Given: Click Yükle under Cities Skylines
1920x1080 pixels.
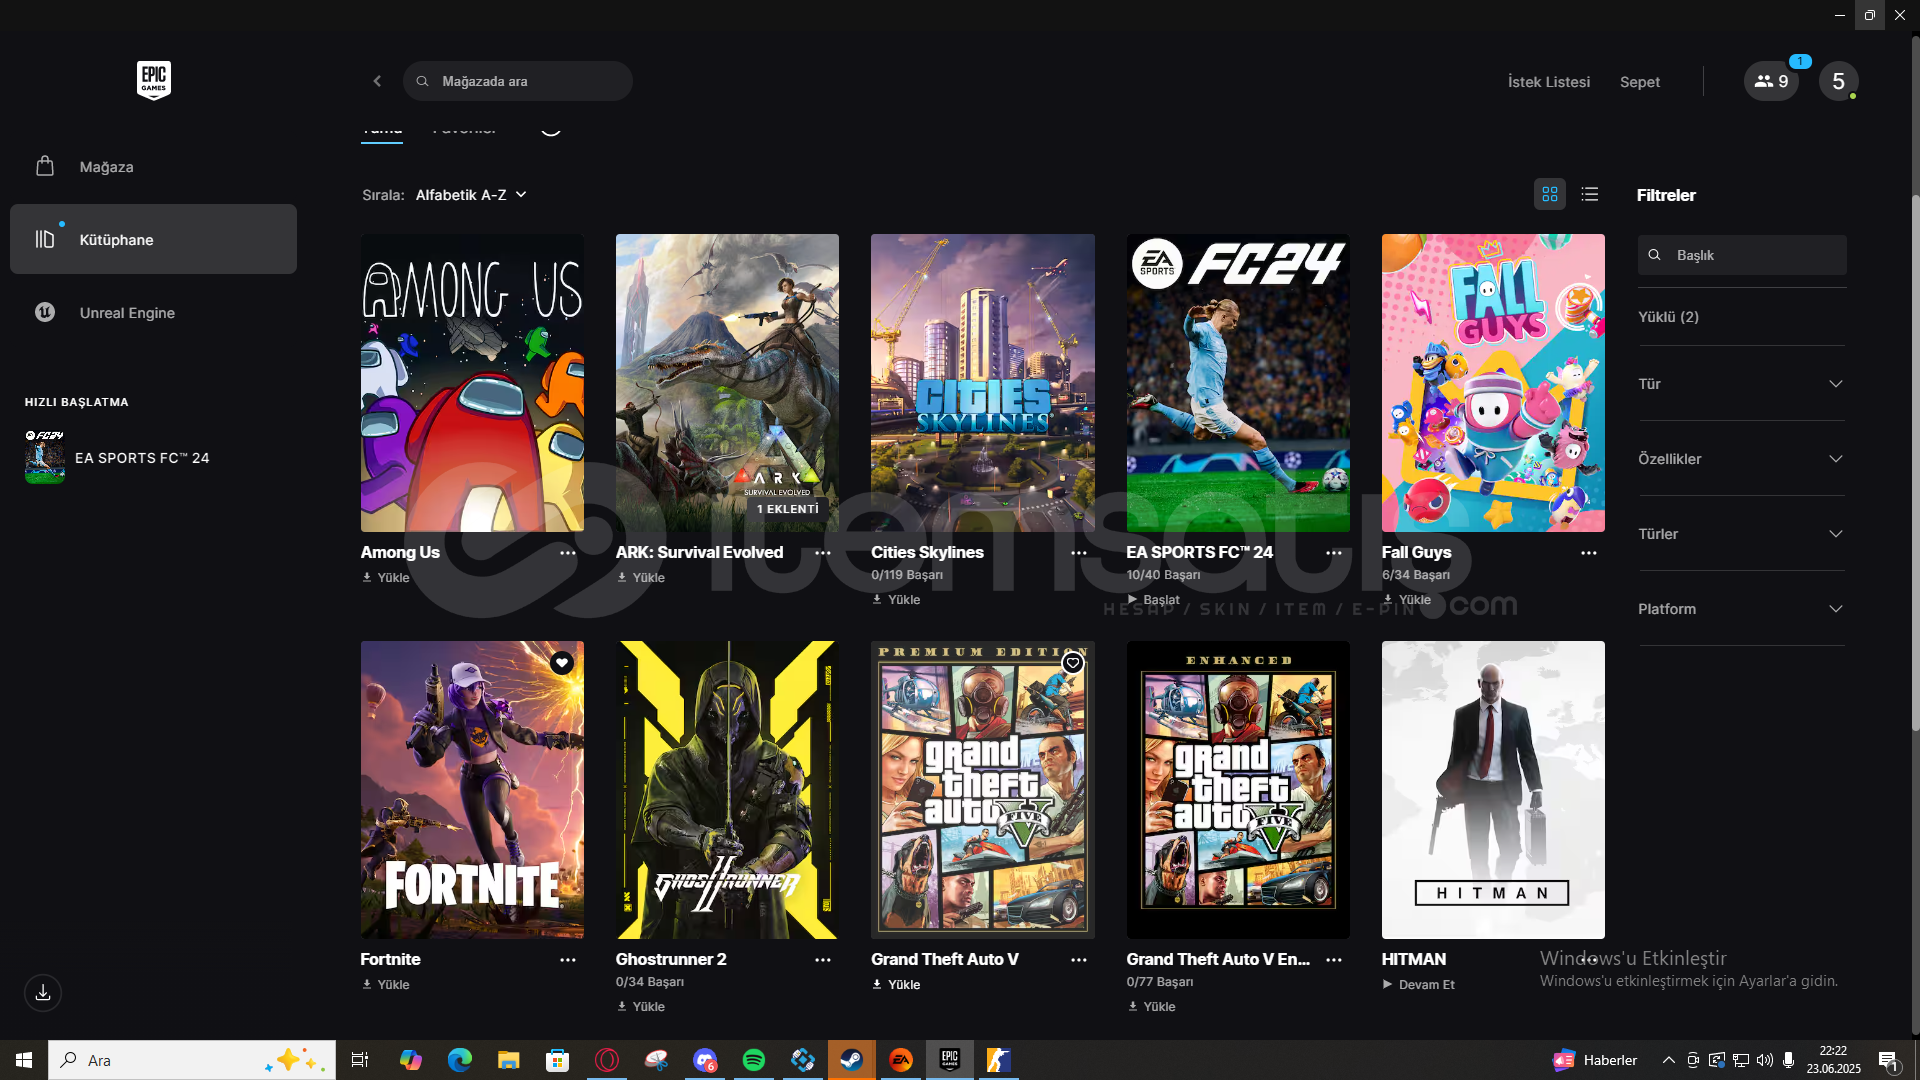Looking at the screenshot, I should coord(896,599).
